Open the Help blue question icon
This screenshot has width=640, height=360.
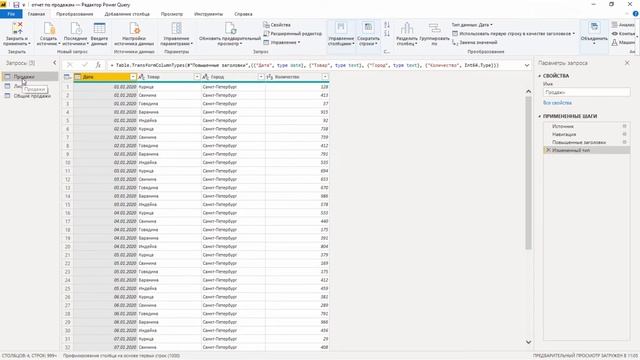point(636,14)
